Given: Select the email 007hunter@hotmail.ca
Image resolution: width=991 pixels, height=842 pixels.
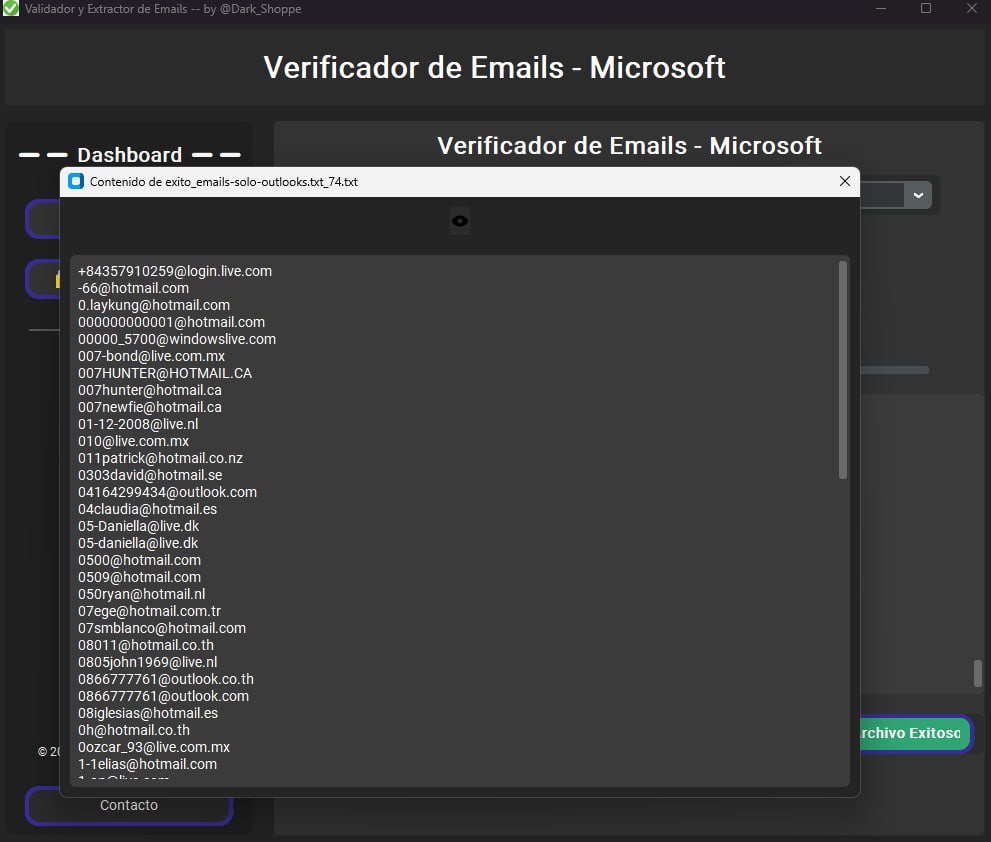Looking at the screenshot, I should tap(148, 390).
